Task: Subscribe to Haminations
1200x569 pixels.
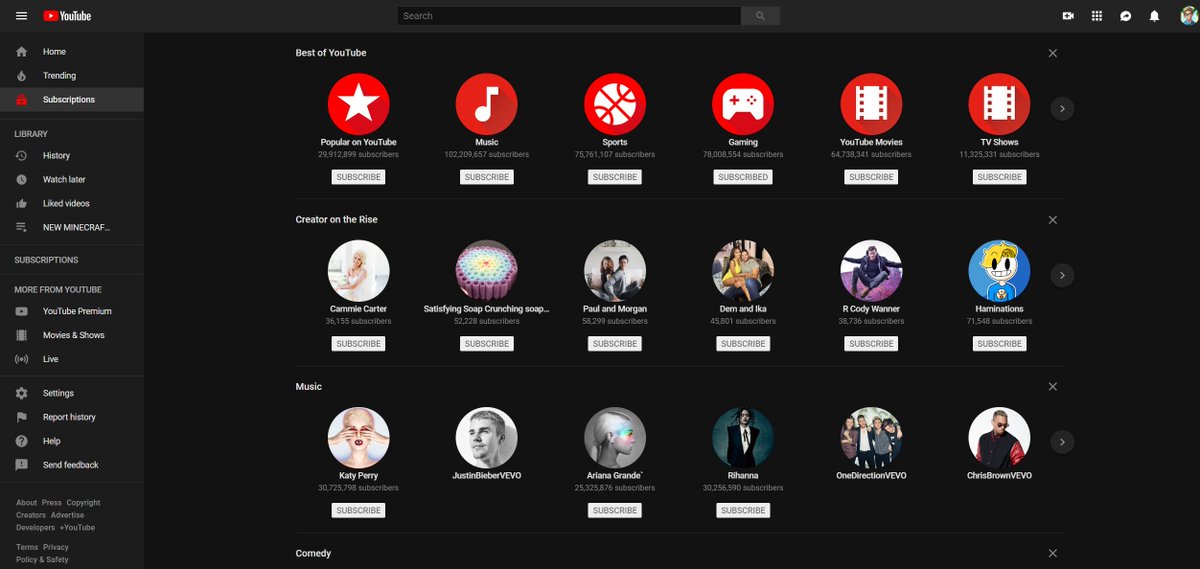Action: coord(999,344)
